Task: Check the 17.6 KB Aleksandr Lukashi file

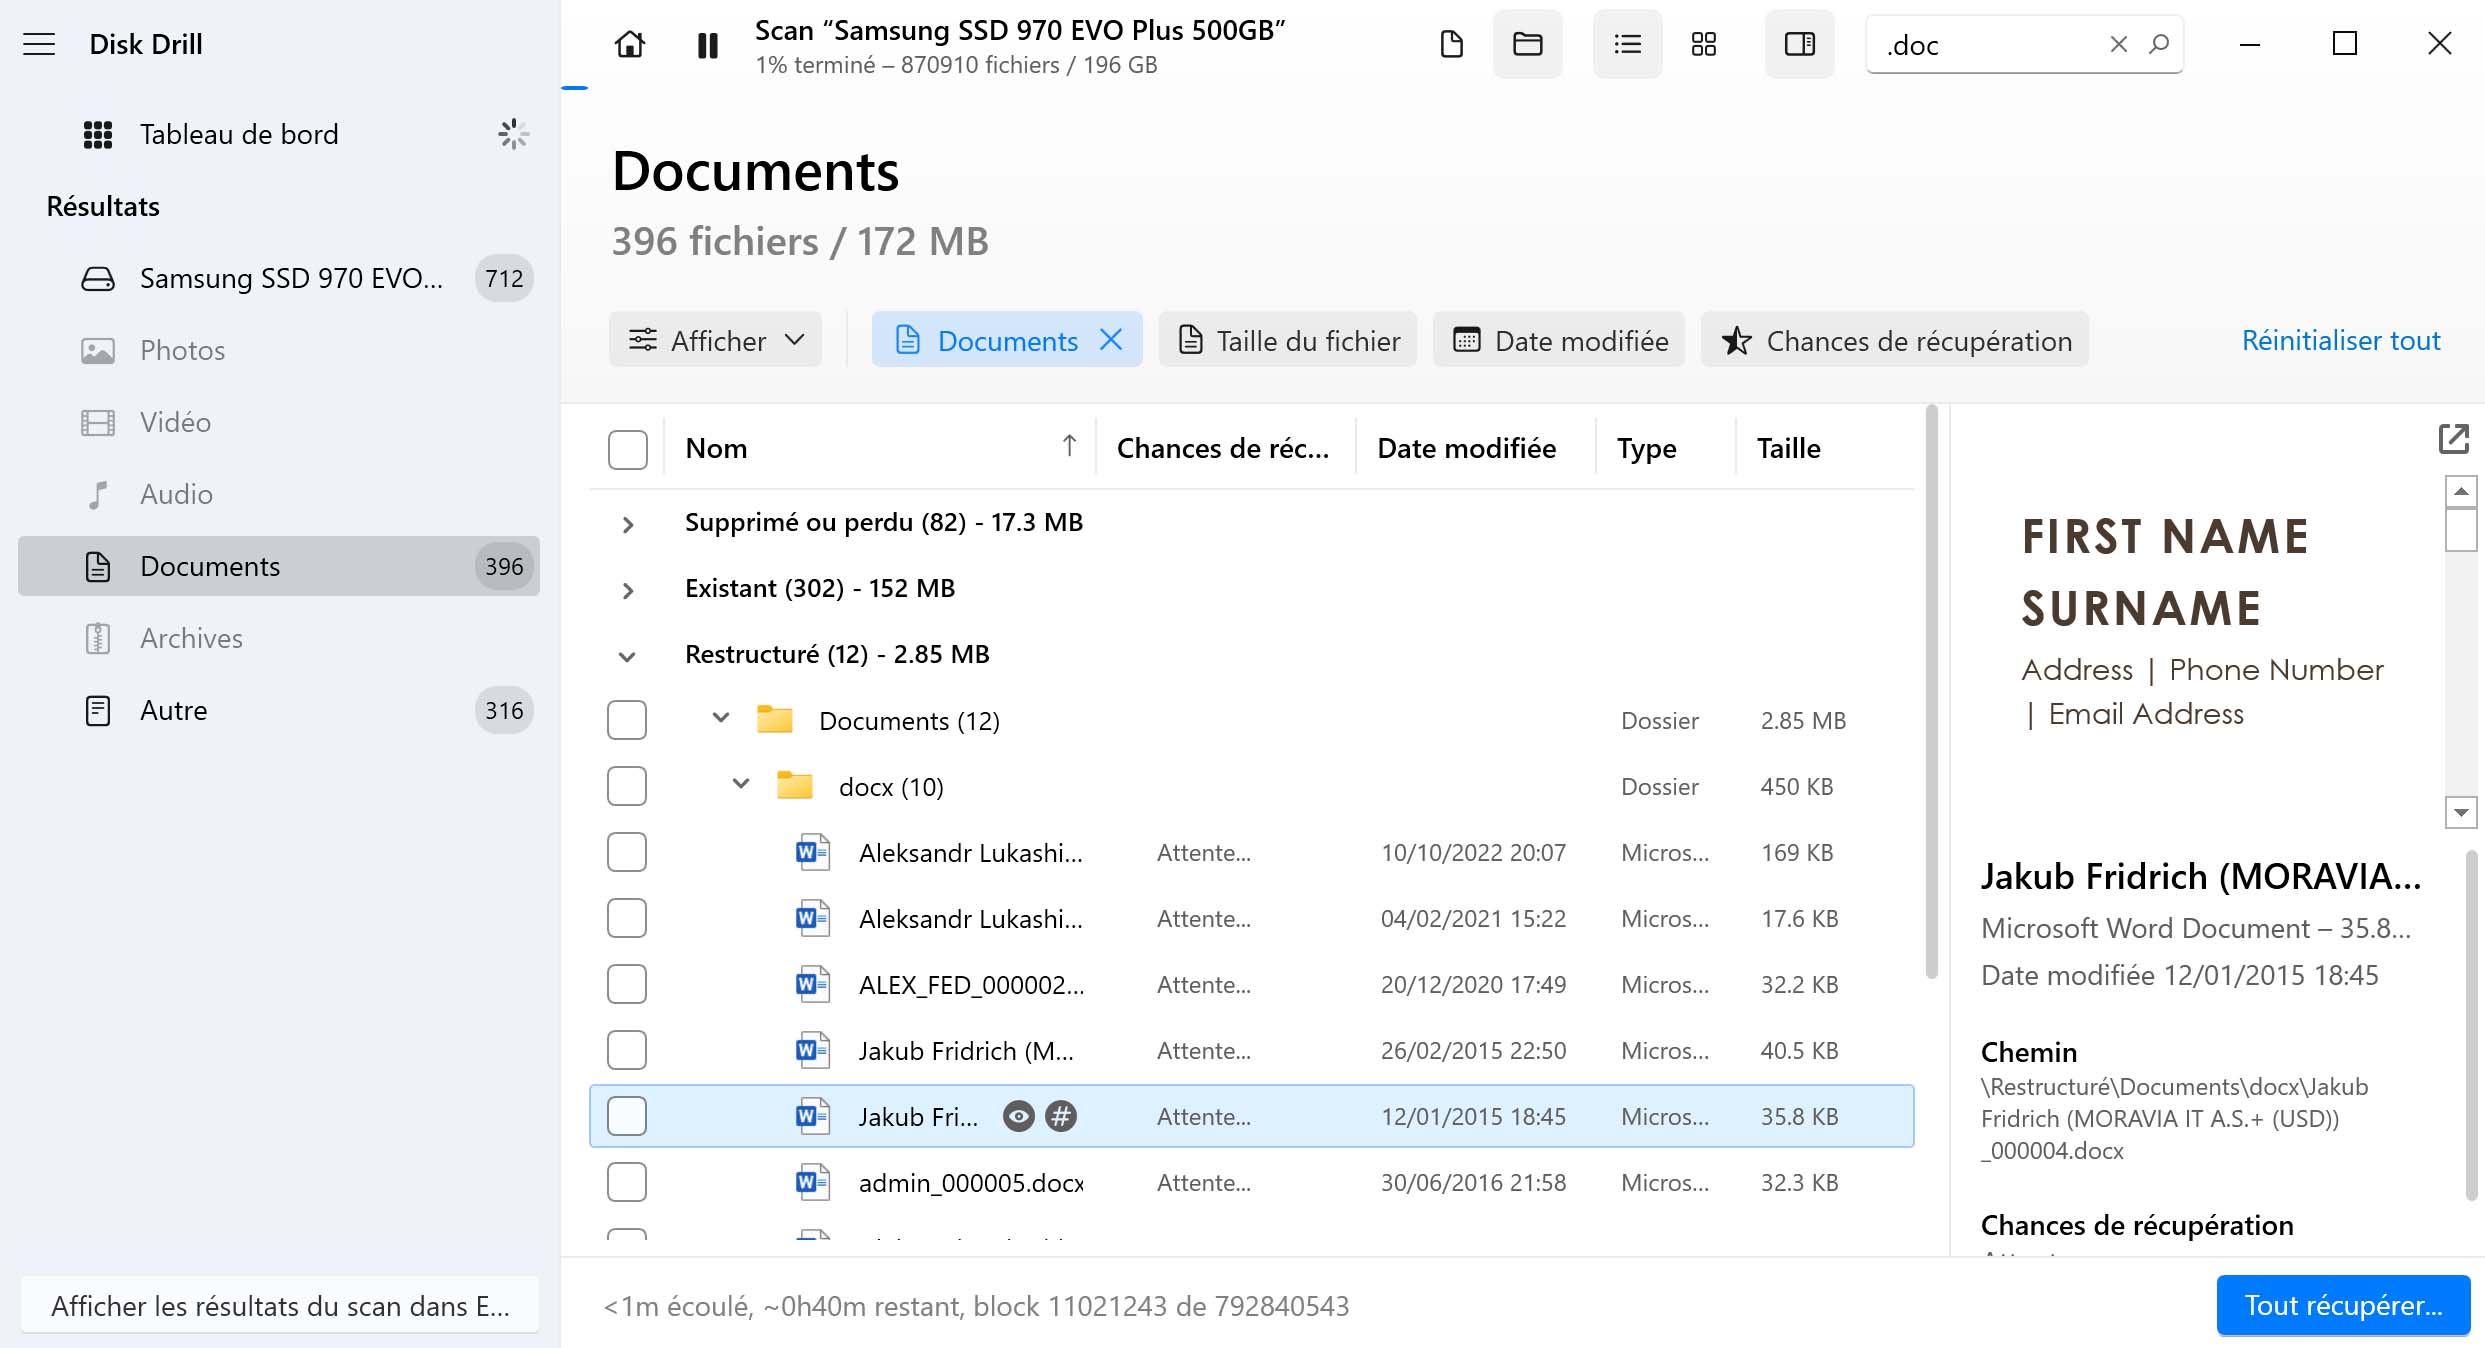Action: [627, 918]
